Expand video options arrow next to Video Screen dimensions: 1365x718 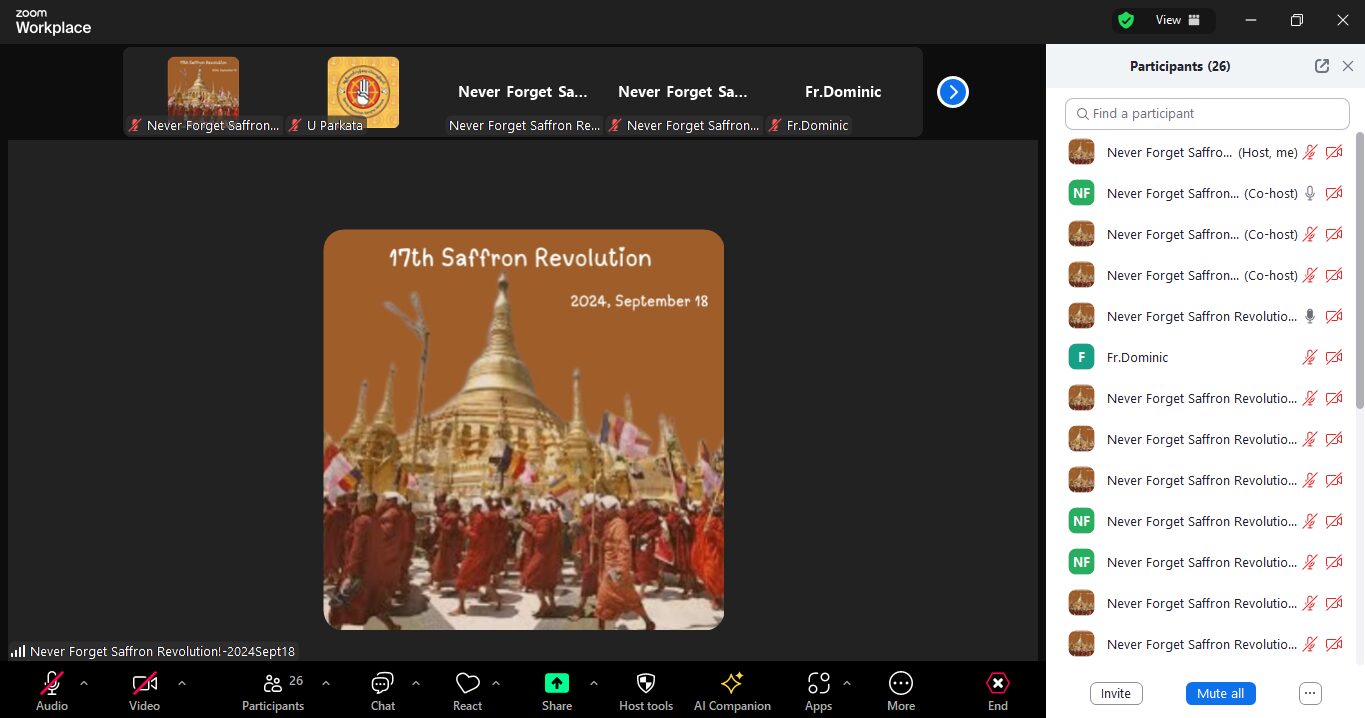[182, 683]
